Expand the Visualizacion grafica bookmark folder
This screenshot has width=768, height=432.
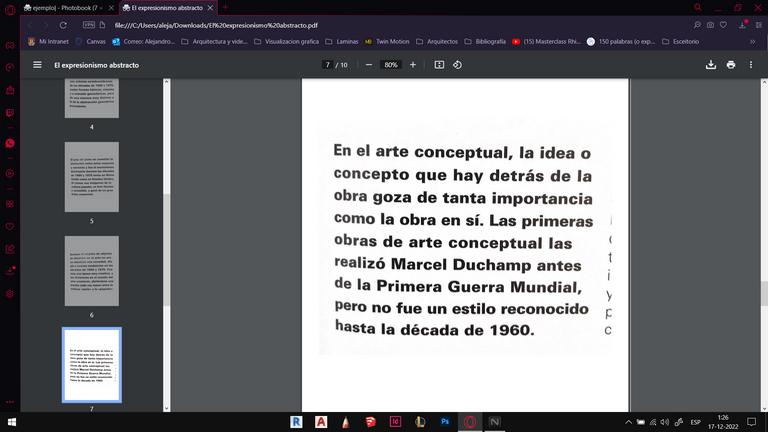click(287, 42)
